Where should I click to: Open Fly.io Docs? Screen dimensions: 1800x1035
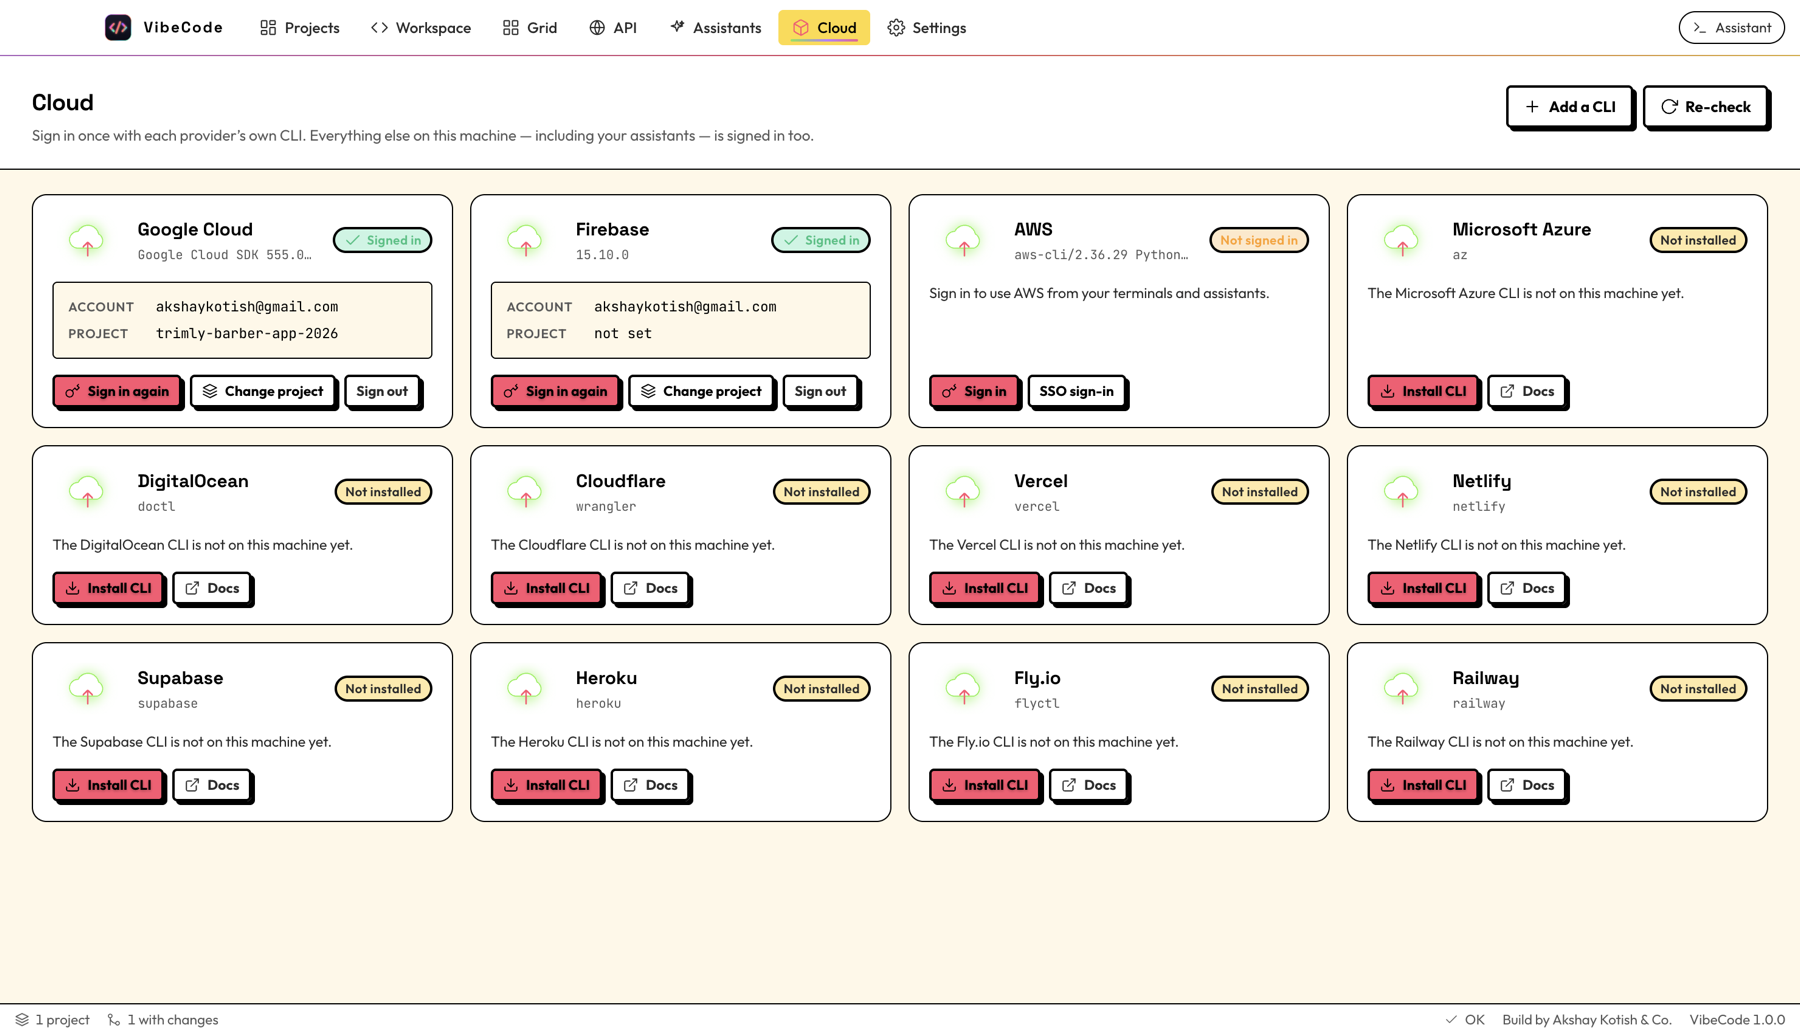(x=1088, y=785)
